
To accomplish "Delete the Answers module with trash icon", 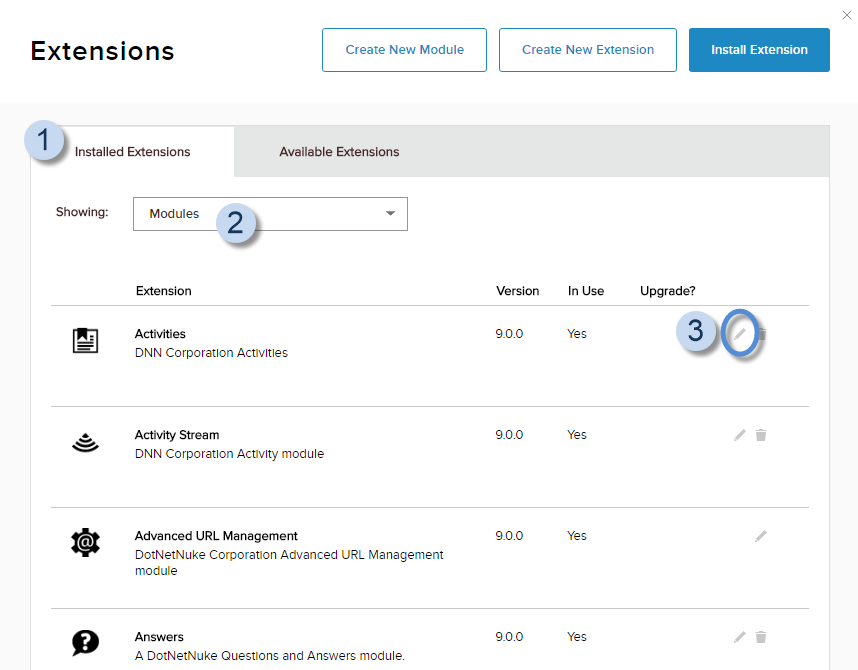I will click(x=761, y=637).
